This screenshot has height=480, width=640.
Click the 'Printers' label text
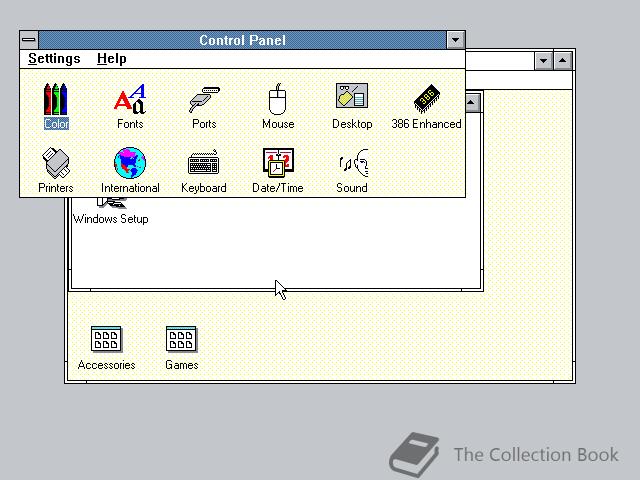[56, 188]
